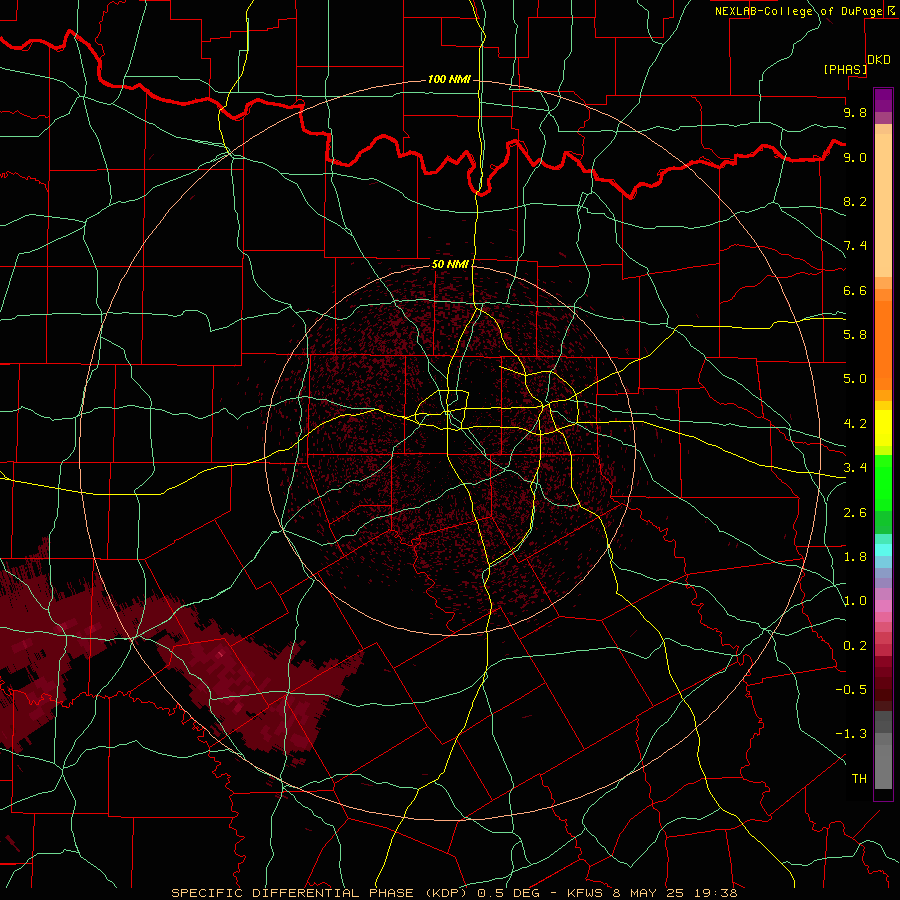The image size is (900, 900).
Task: Click the 1.8 legend value
Action: point(855,557)
